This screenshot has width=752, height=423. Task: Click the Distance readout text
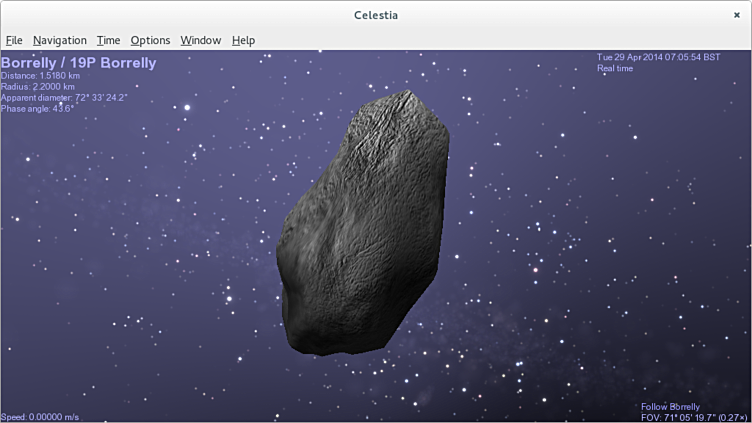tap(40, 76)
